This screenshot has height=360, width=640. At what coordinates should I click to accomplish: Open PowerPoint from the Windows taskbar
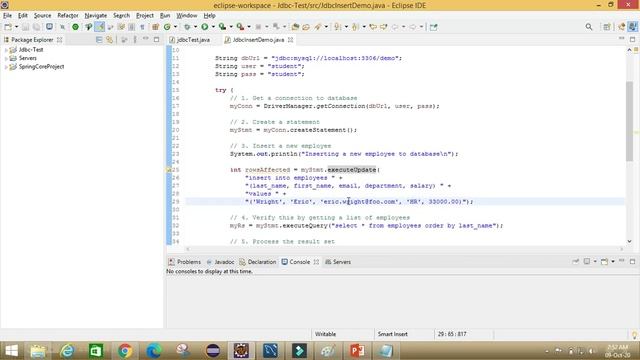357,351
